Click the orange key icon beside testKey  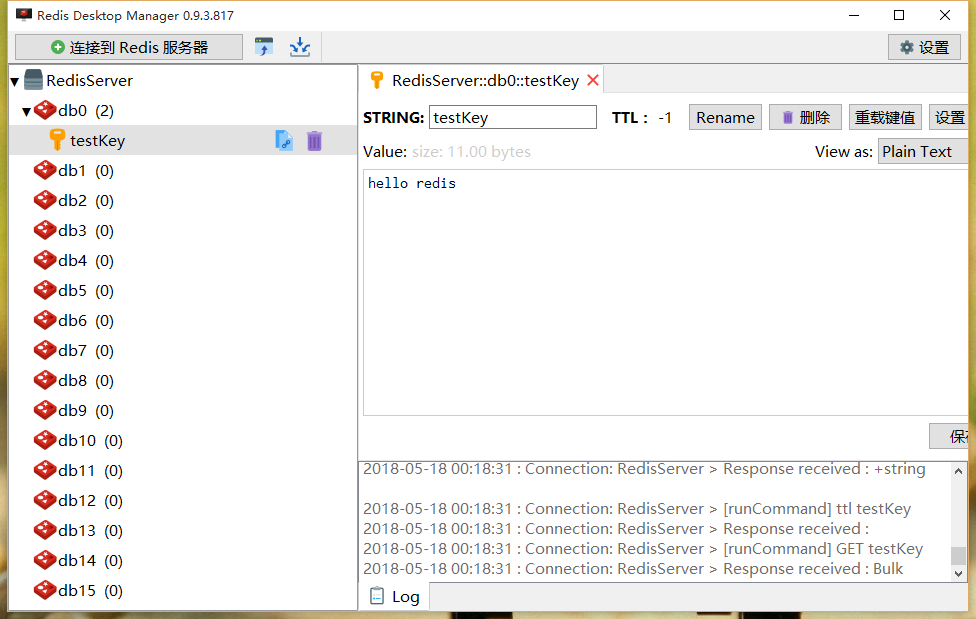pyautogui.click(x=57, y=140)
